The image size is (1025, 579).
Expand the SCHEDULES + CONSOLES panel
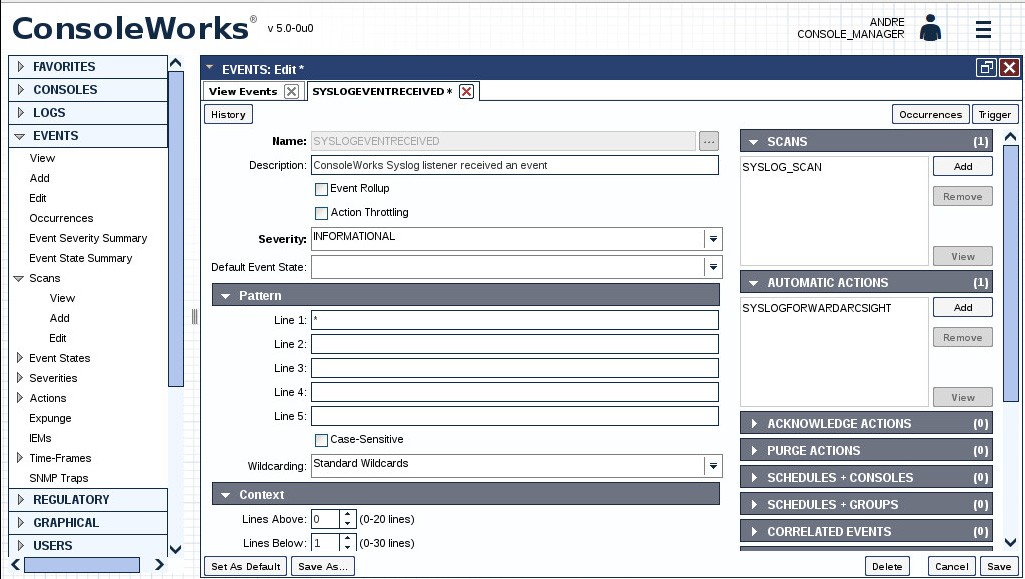[754, 478]
